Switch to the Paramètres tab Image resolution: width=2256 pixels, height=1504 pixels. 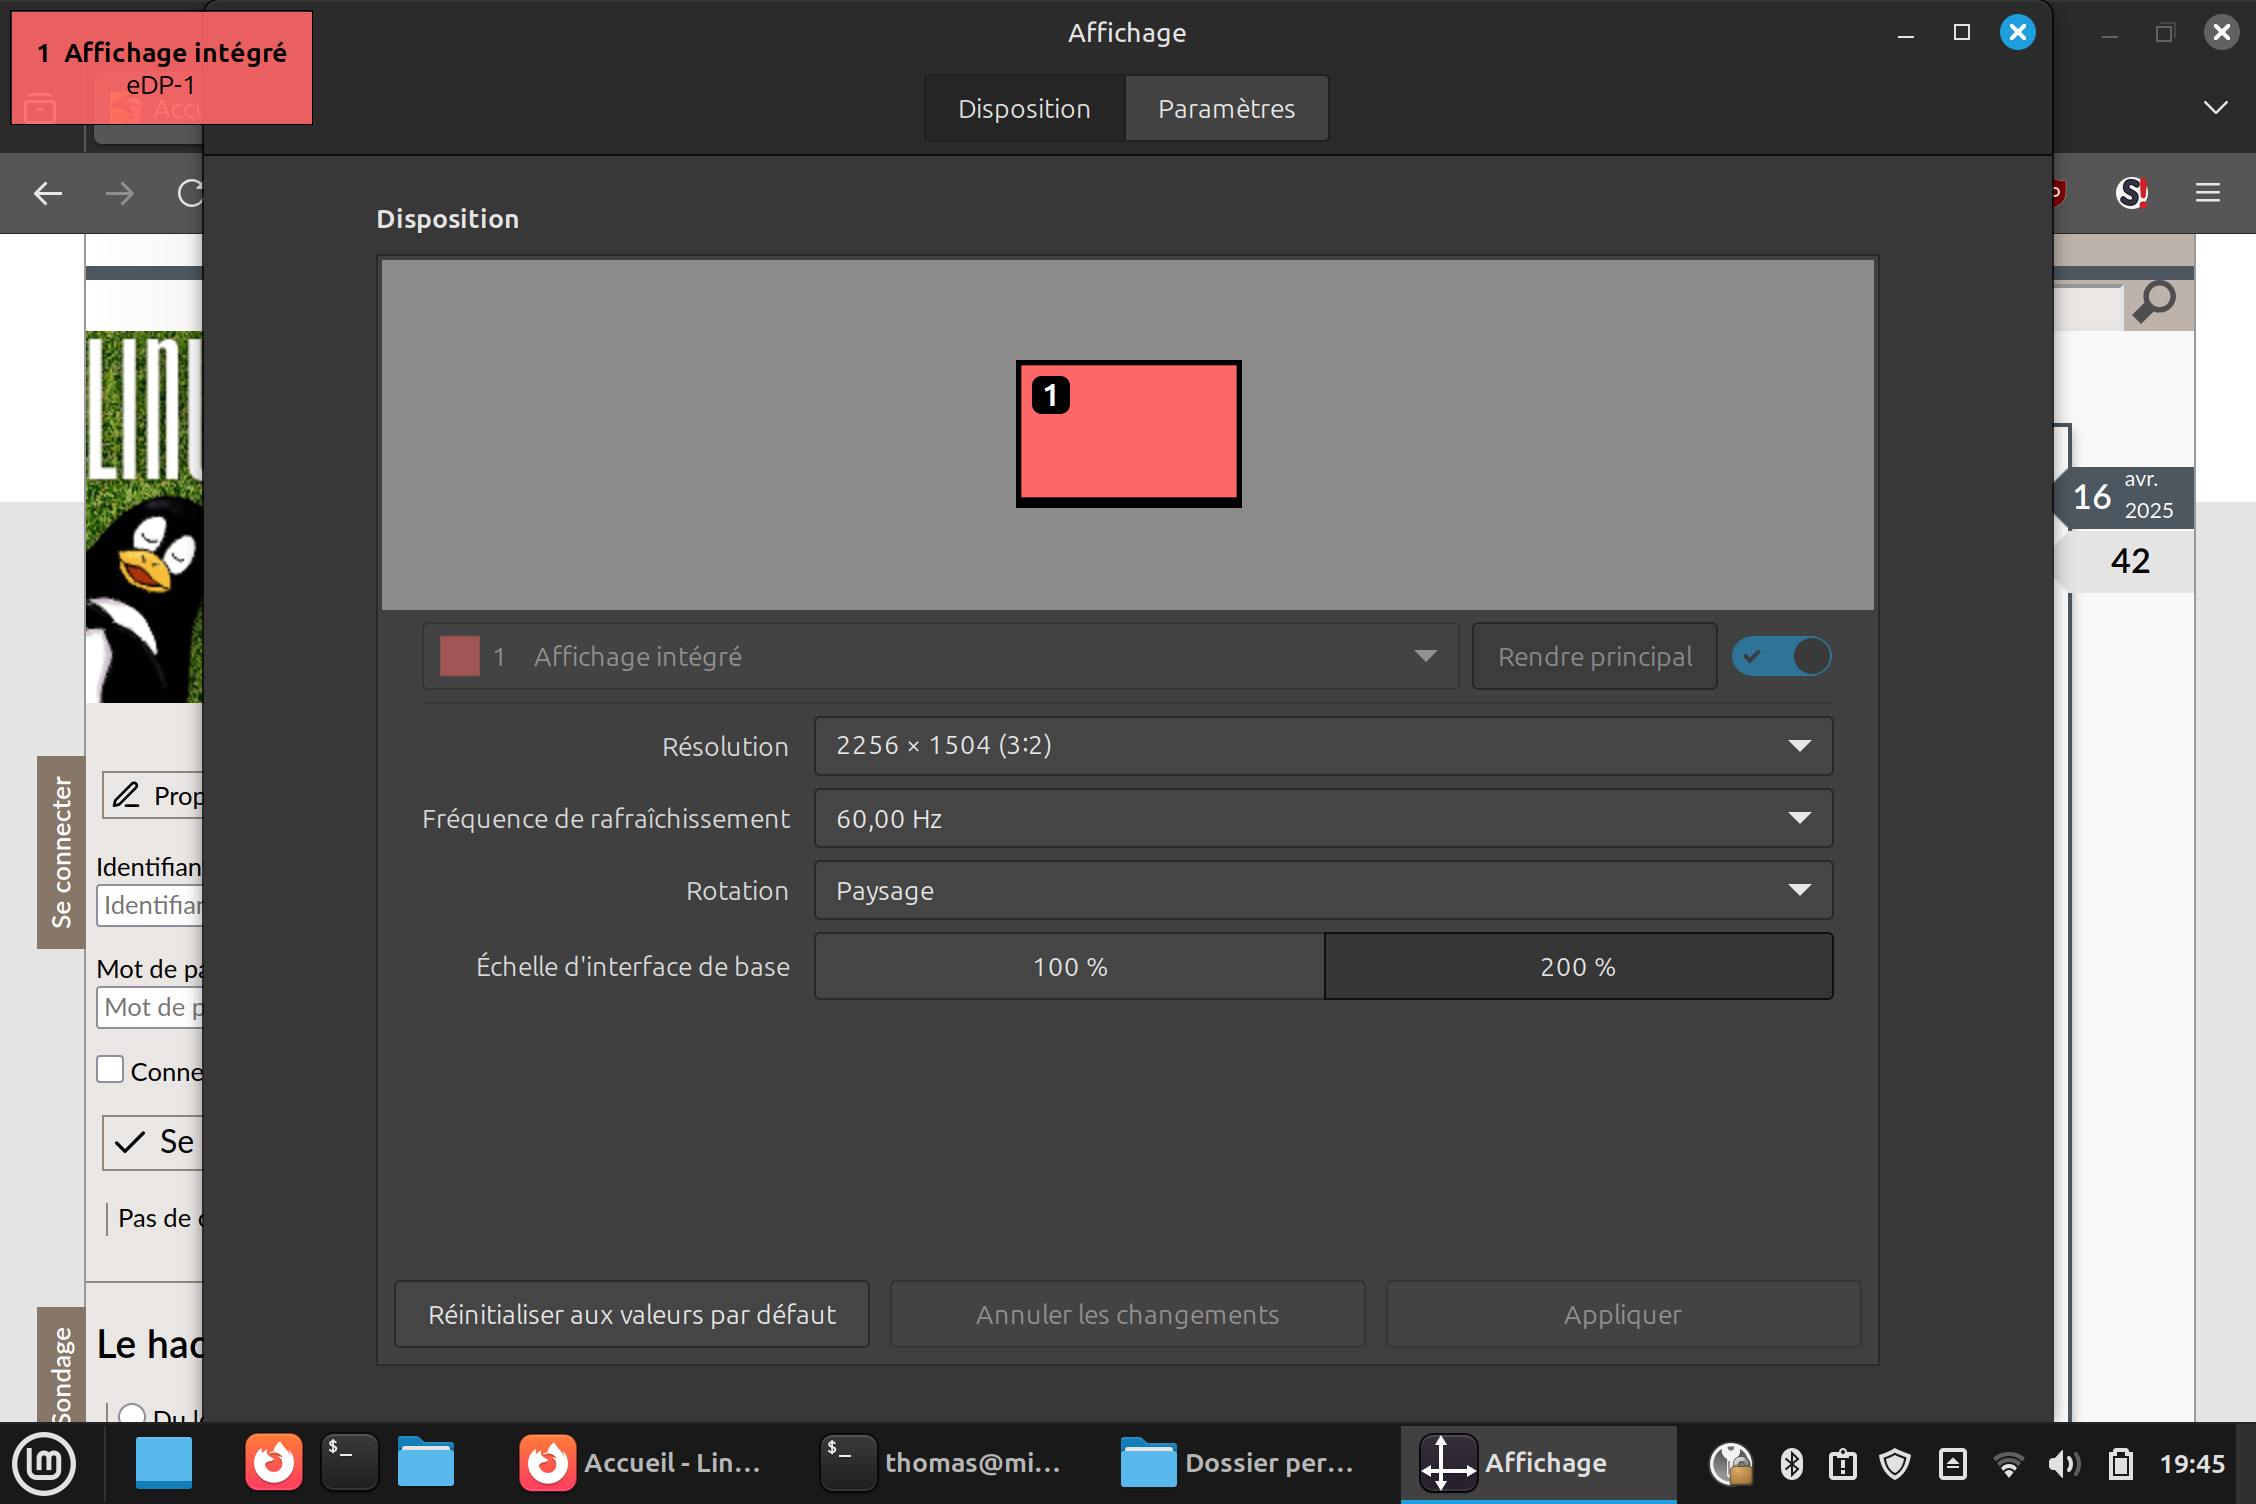1226,108
